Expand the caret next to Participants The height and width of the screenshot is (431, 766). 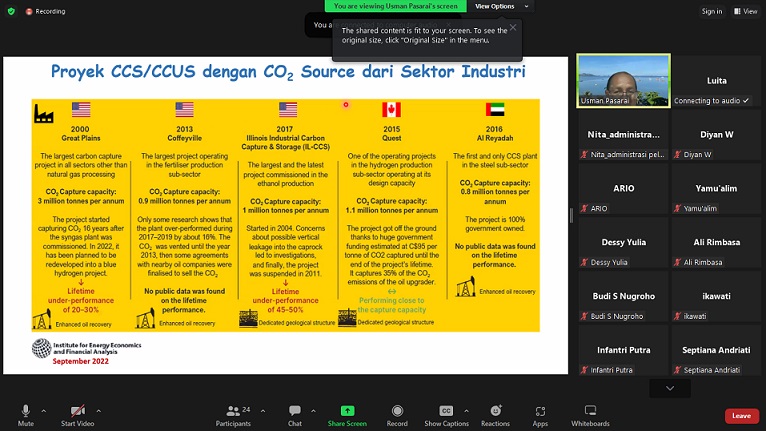[262, 408]
